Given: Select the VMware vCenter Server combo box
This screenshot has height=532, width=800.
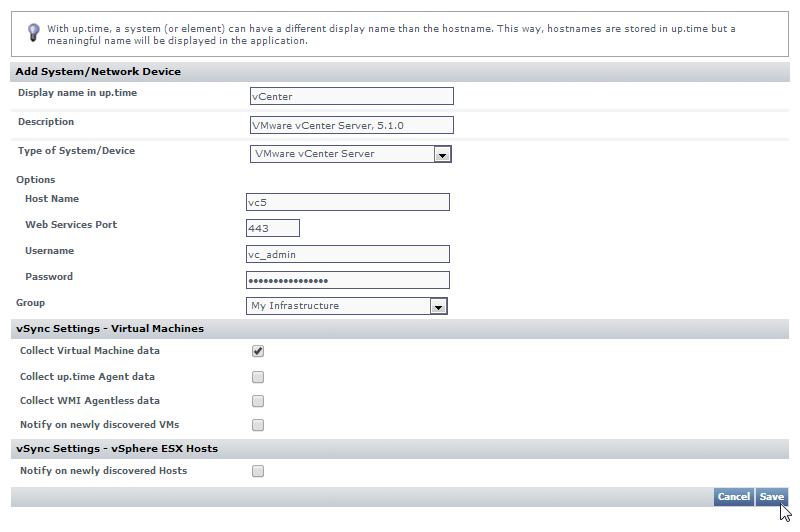Looking at the screenshot, I should pyautogui.click(x=341, y=154).
